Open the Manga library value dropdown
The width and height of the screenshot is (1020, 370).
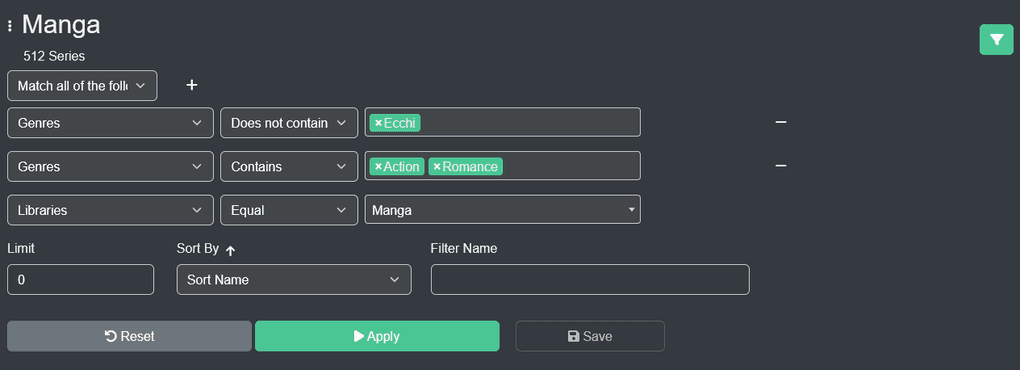(x=502, y=210)
